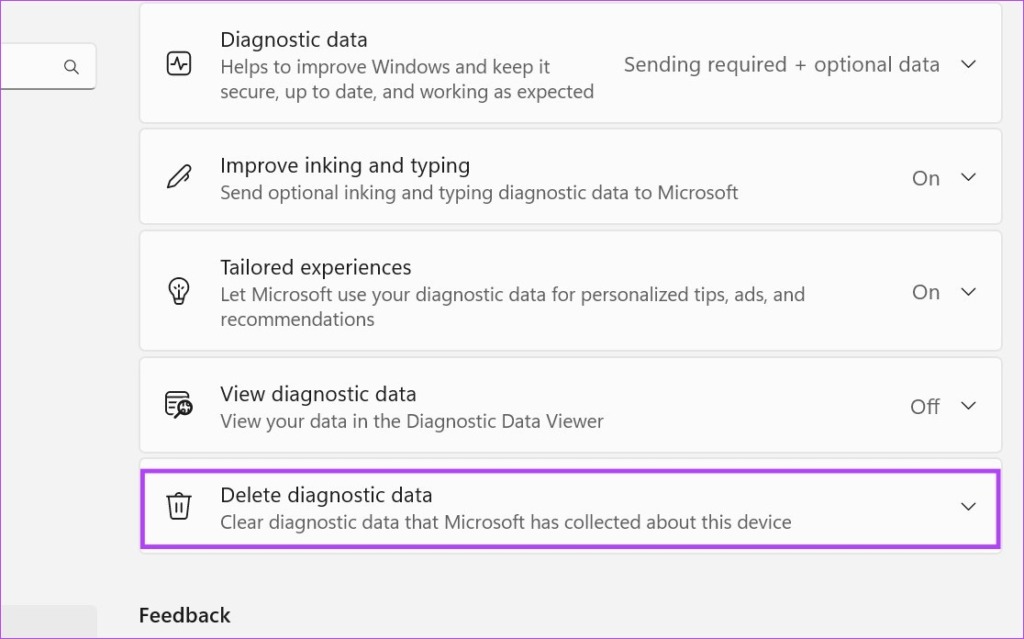The image size is (1024, 639).
Task: Expand the Delete diagnostic data row
Action: click(968, 506)
